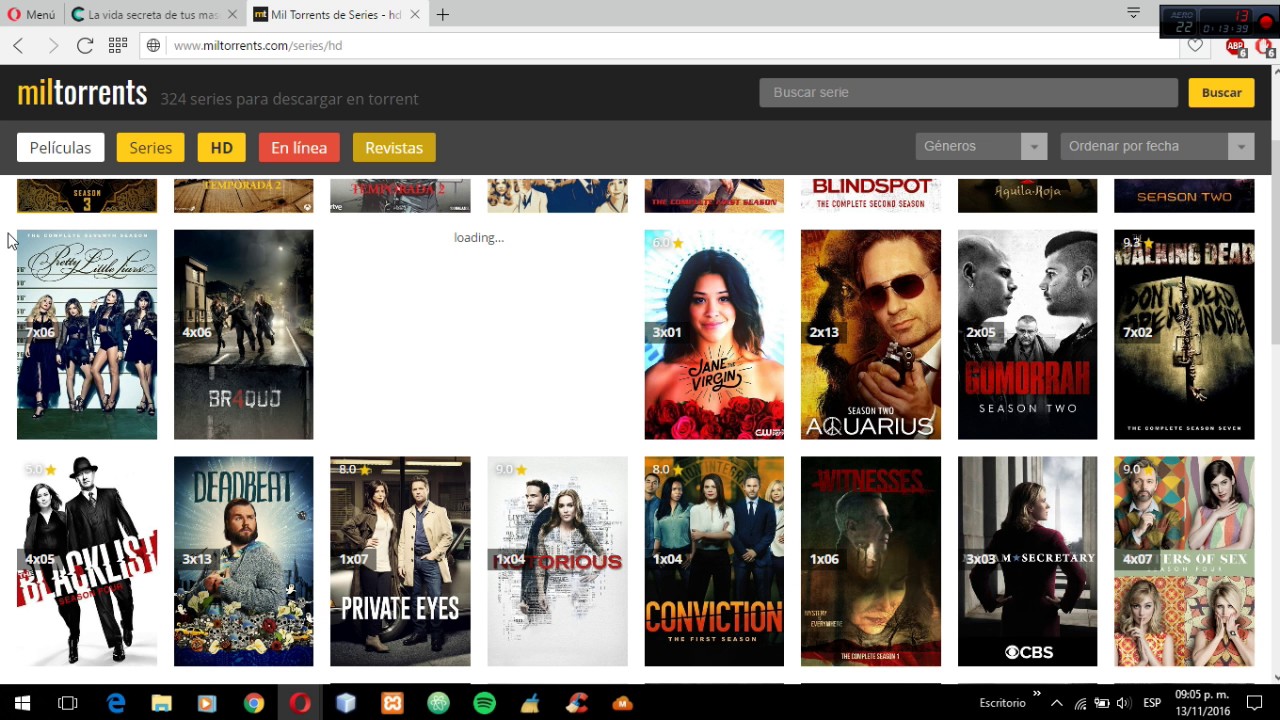Open the Revistas section
1280x720 pixels.
394,147
